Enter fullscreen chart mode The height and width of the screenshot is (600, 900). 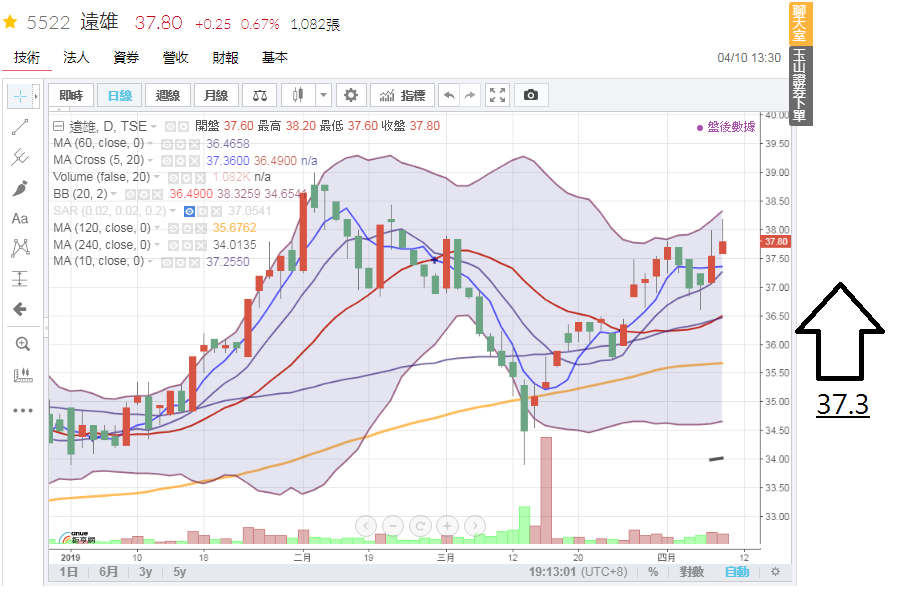tap(498, 95)
